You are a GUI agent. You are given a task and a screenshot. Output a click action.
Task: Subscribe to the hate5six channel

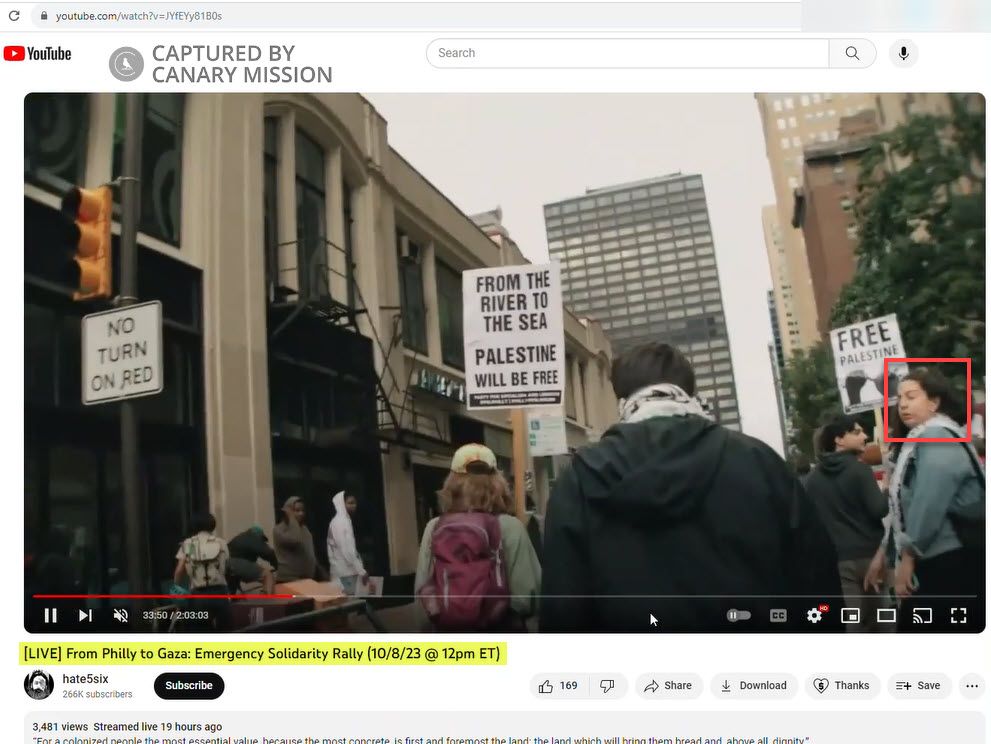[188, 685]
